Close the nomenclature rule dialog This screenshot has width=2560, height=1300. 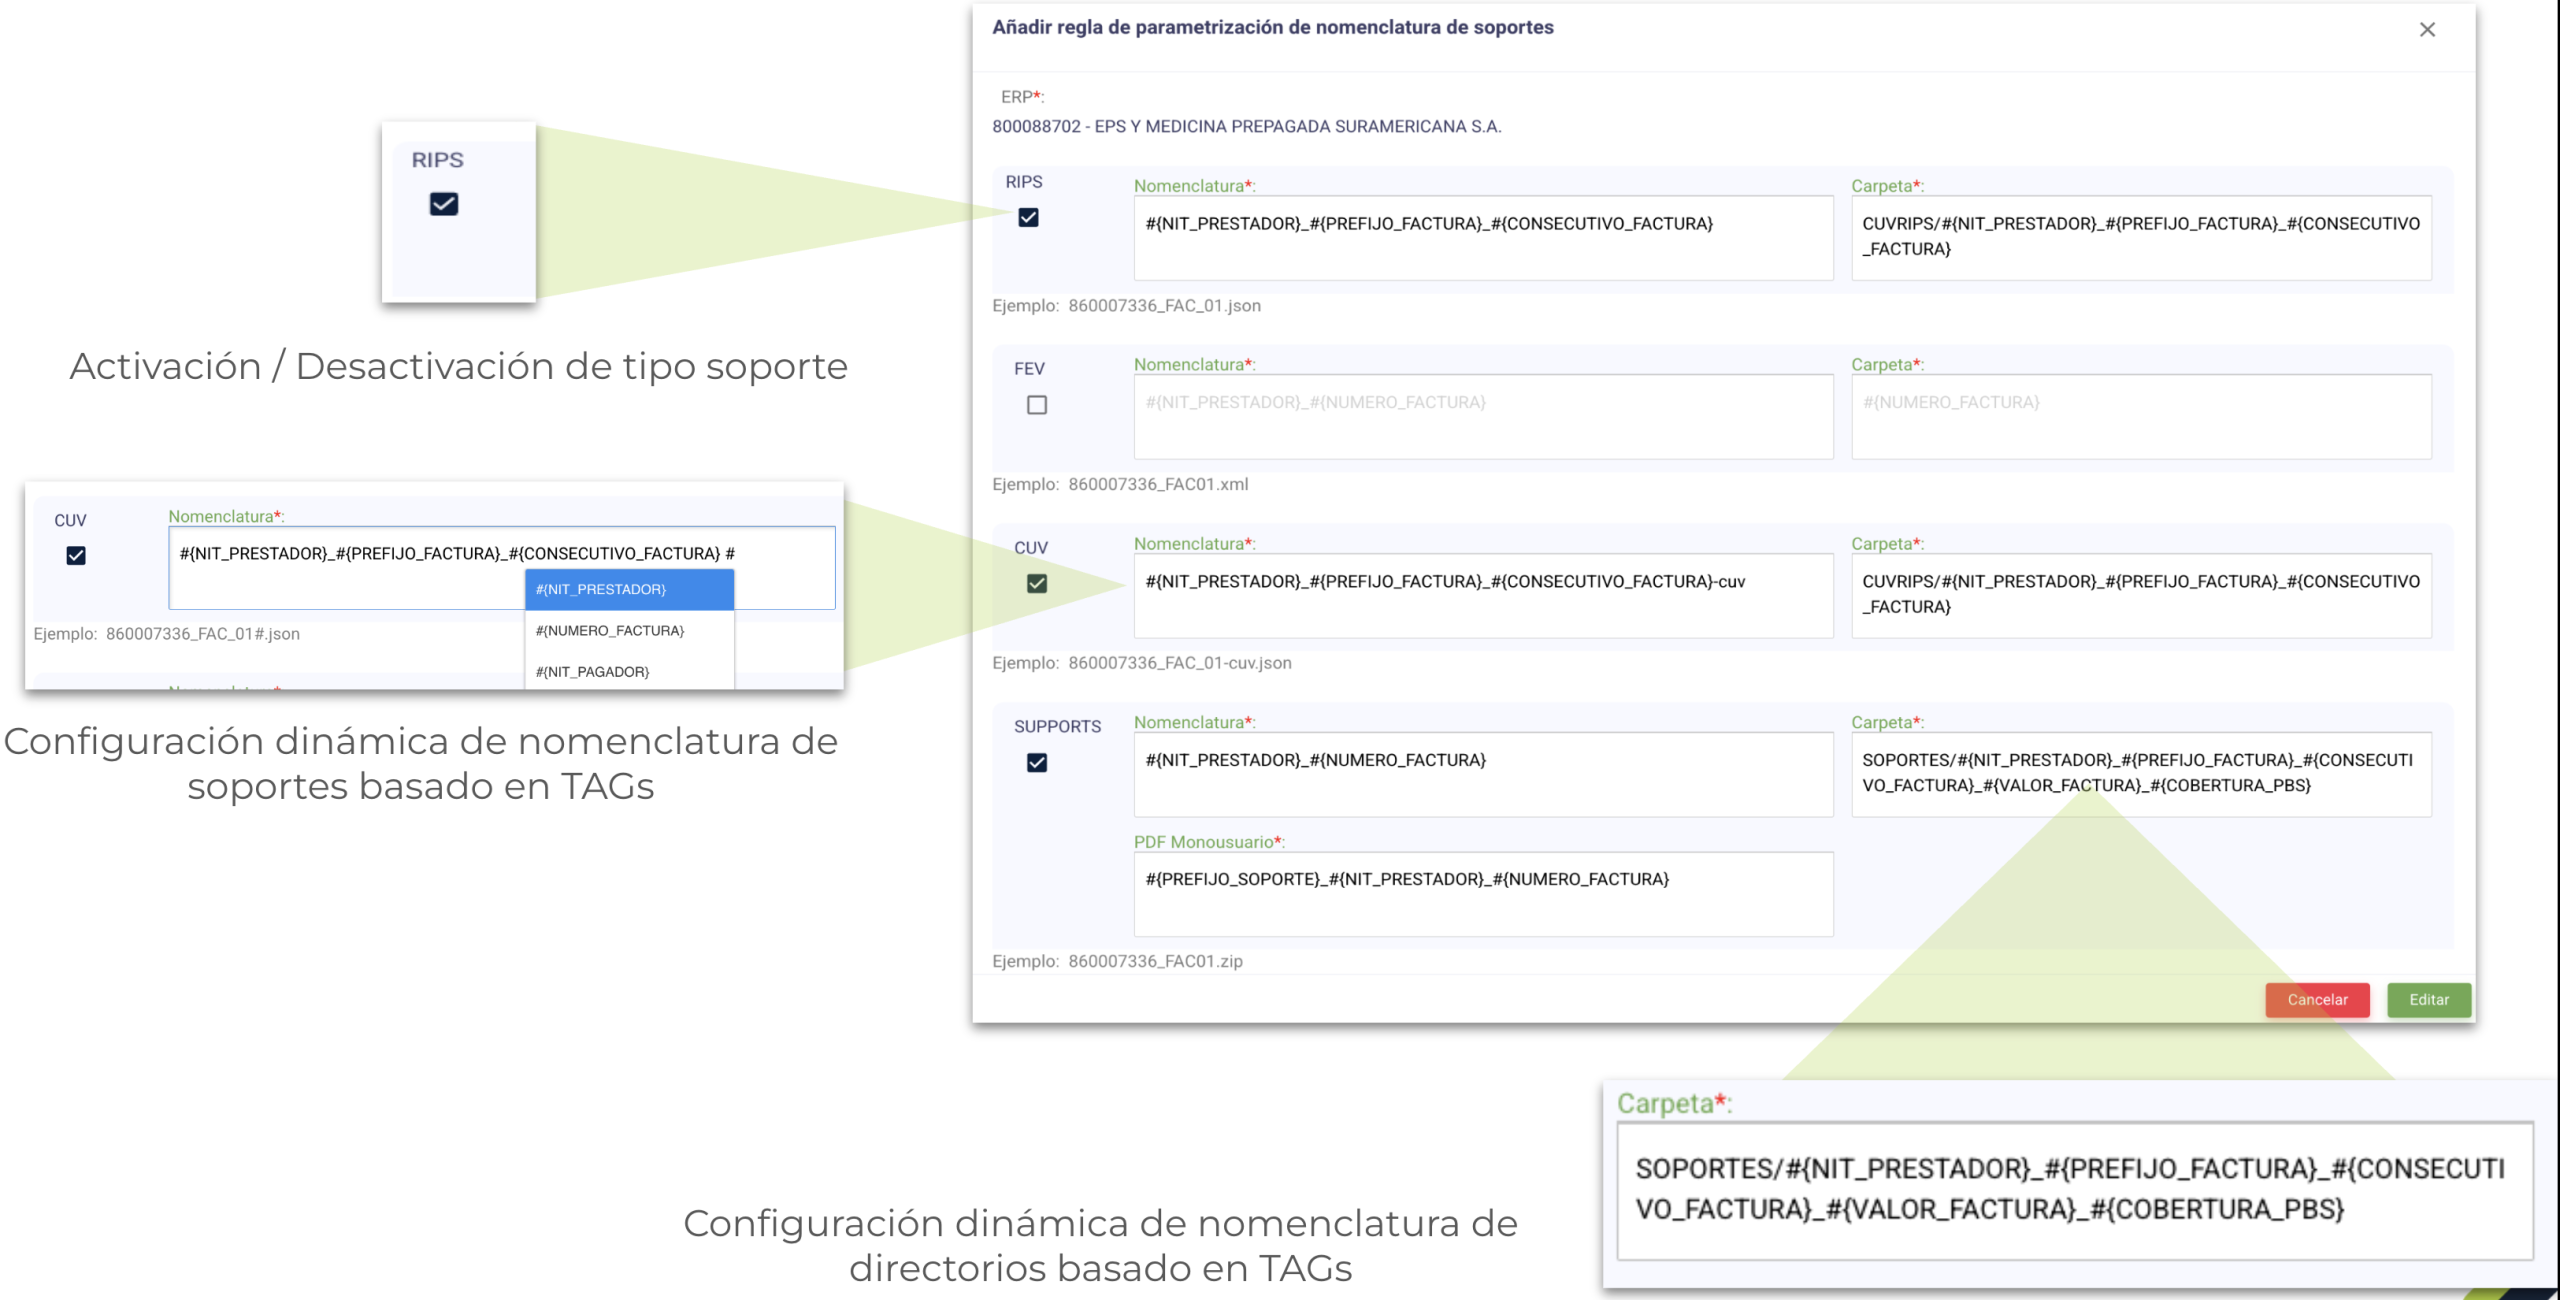(2427, 30)
